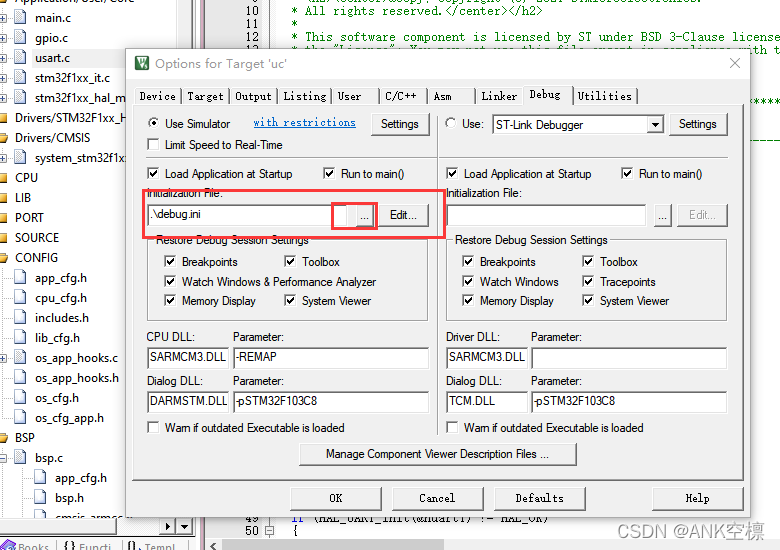Click app_cfg.h file icon under CONFIG

[x=20, y=277]
